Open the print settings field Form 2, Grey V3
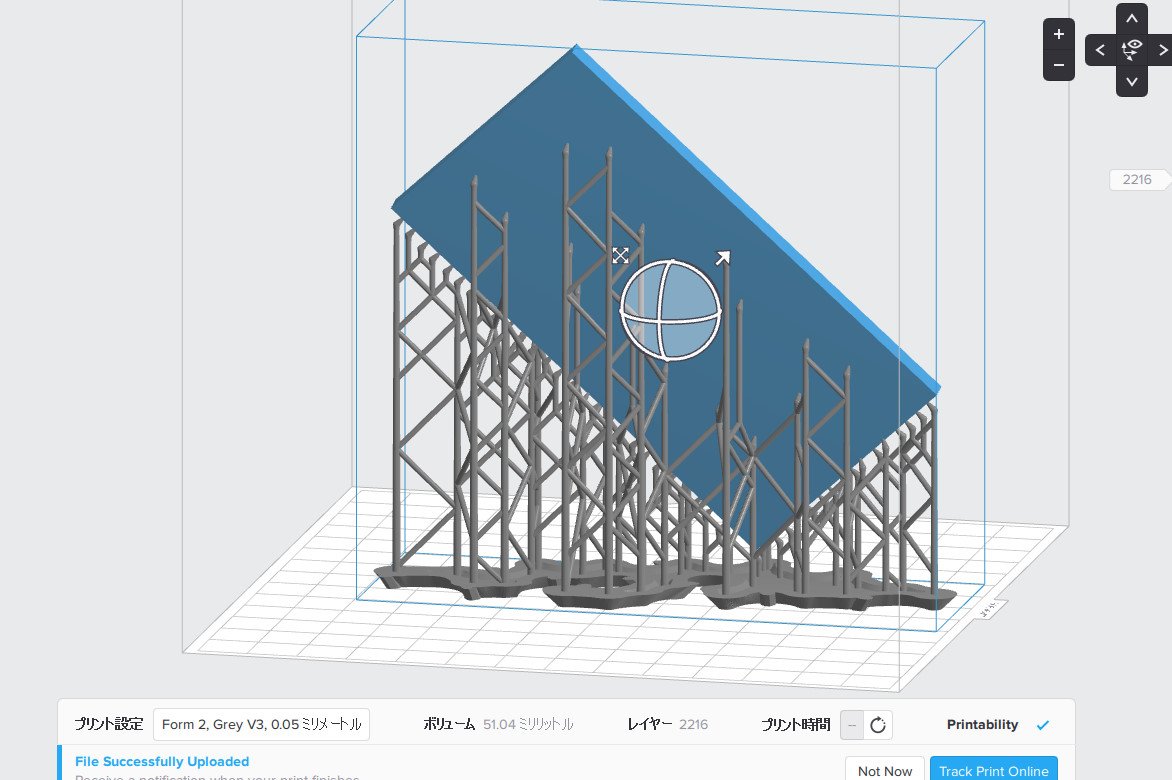 (x=261, y=725)
